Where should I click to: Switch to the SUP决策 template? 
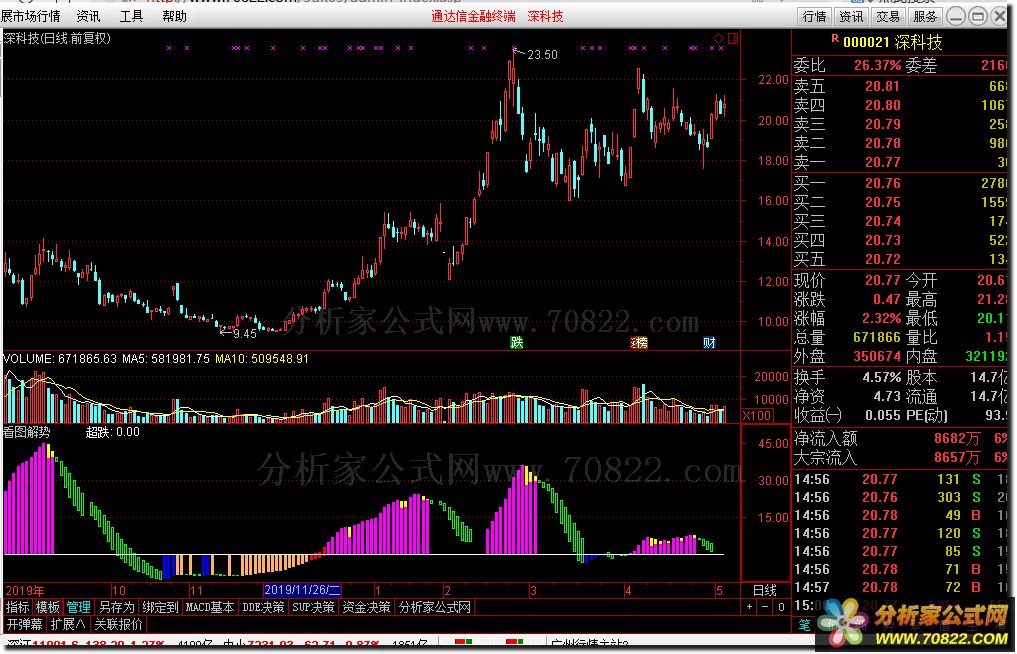point(313,607)
